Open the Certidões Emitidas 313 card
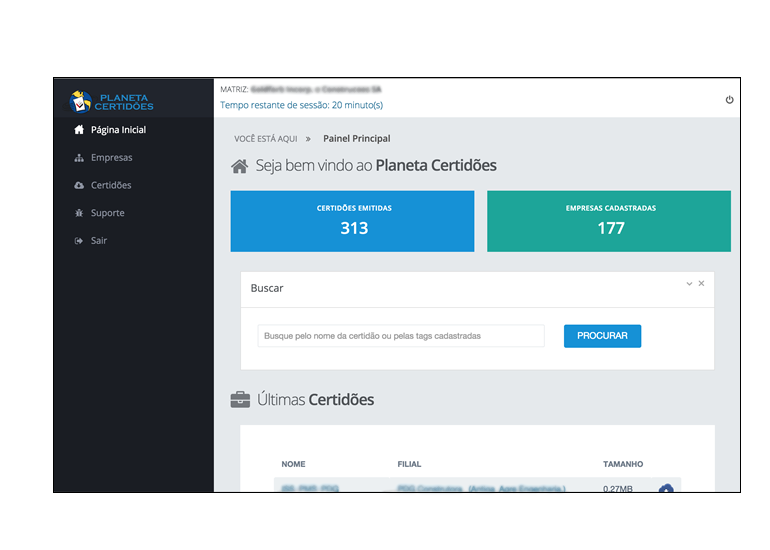The height and width of the screenshot is (550, 770). point(353,221)
